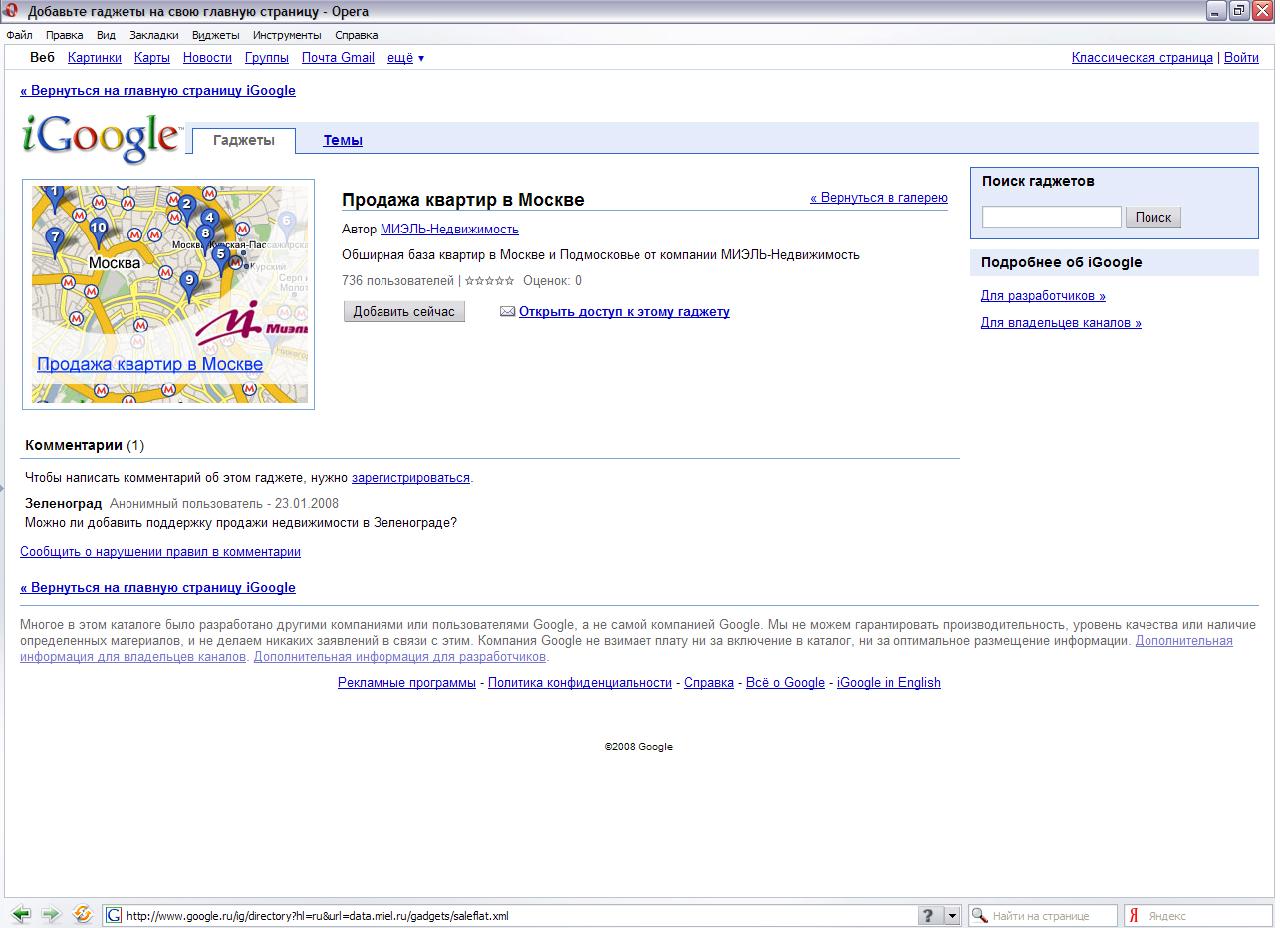Open the Рекламные программы footer link
The height and width of the screenshot is (930, 1280).
click(407, 683)
